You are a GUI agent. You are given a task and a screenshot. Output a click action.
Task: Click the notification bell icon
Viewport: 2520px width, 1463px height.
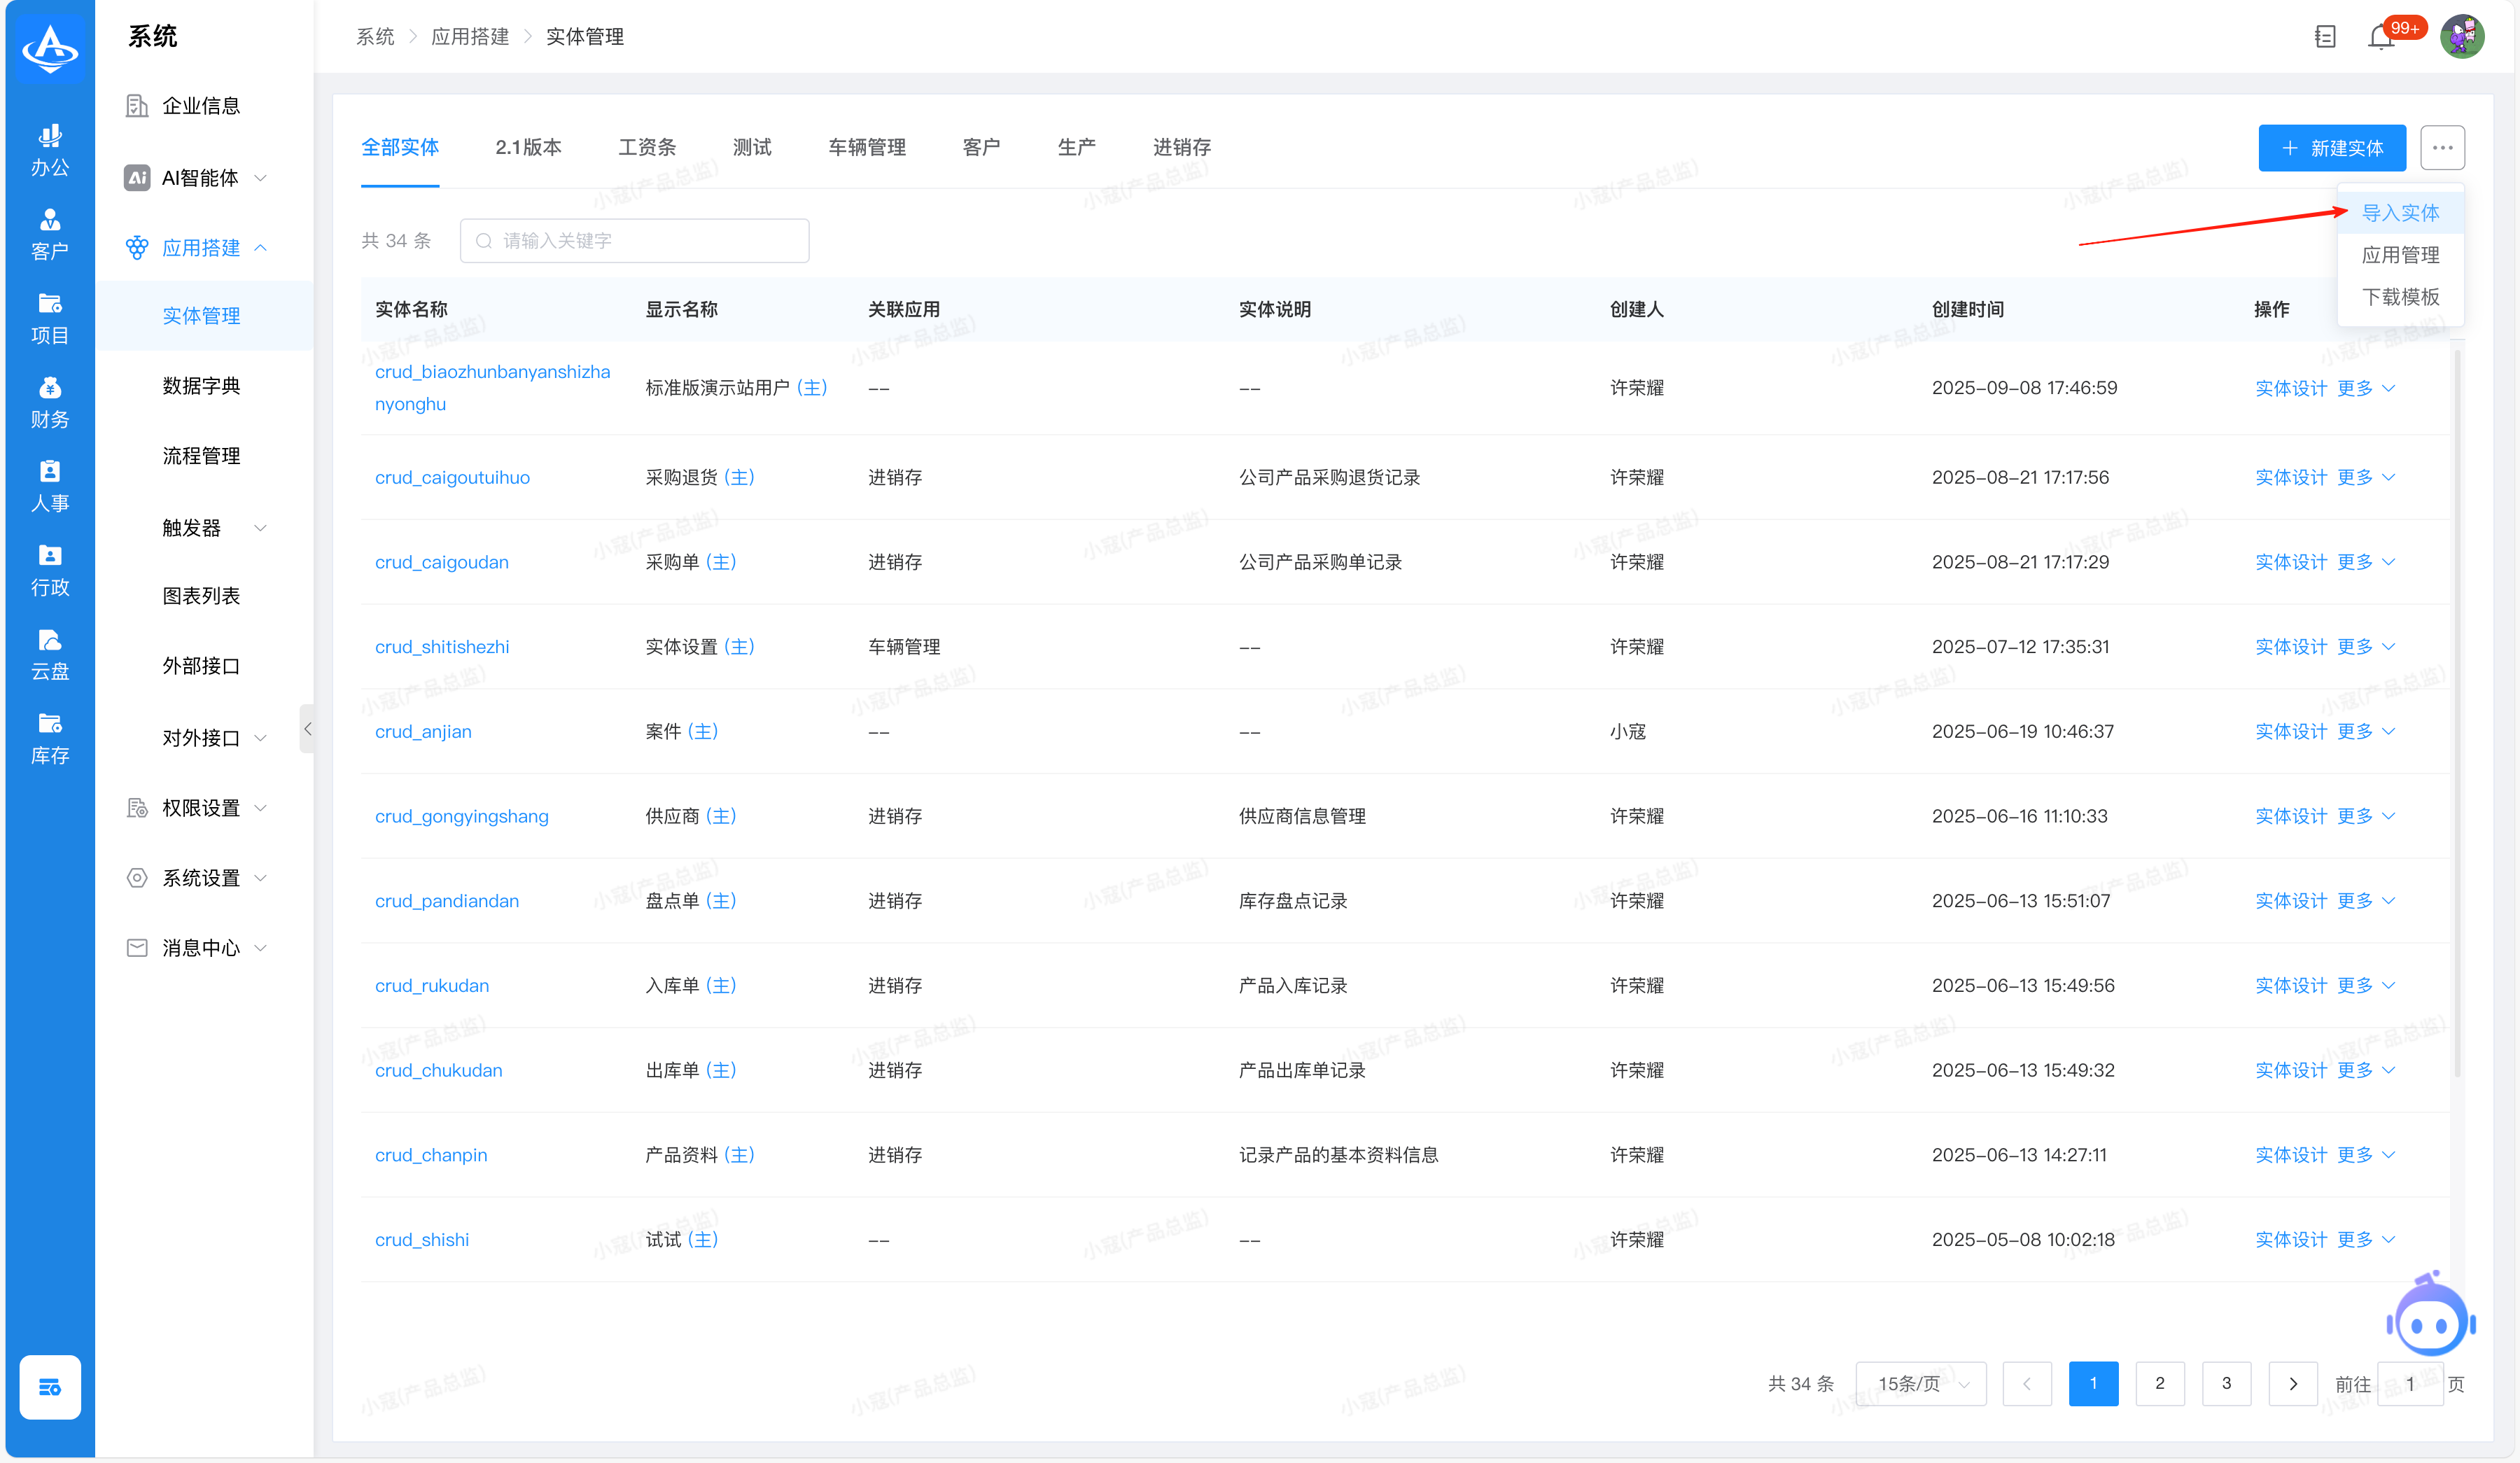point(2381,37)
